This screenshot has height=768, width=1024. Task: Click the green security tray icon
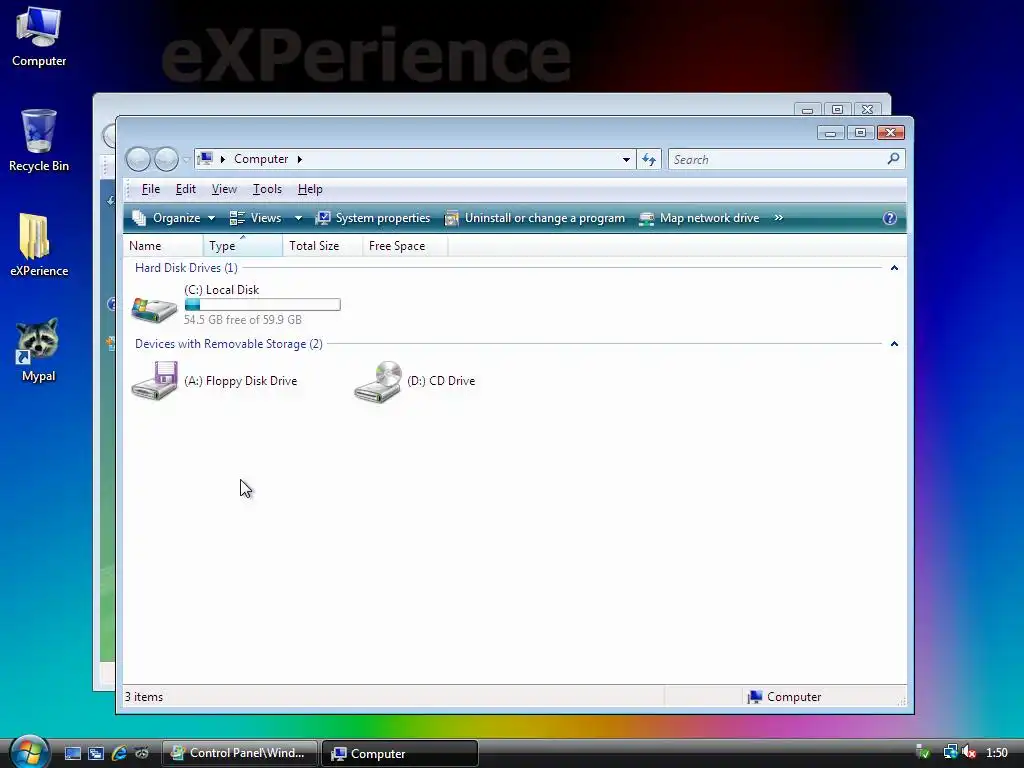[923, 753]
